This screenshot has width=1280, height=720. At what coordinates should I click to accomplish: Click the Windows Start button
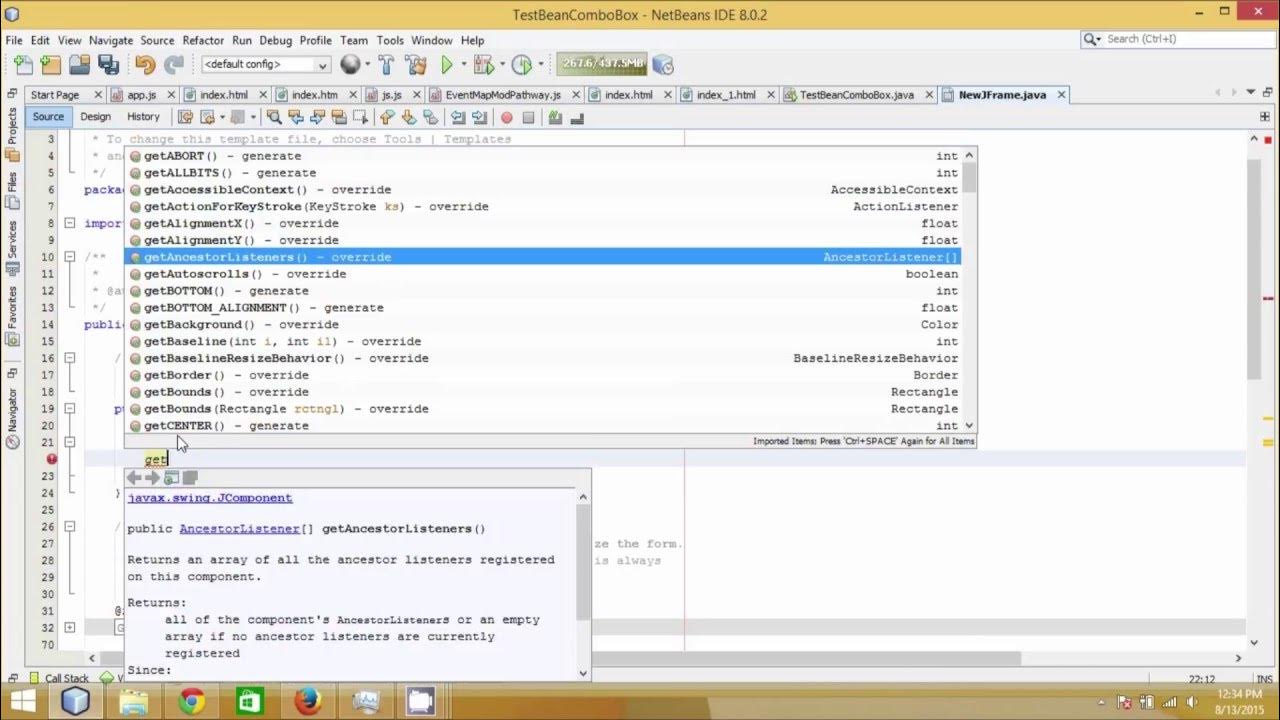click(23, 702)
